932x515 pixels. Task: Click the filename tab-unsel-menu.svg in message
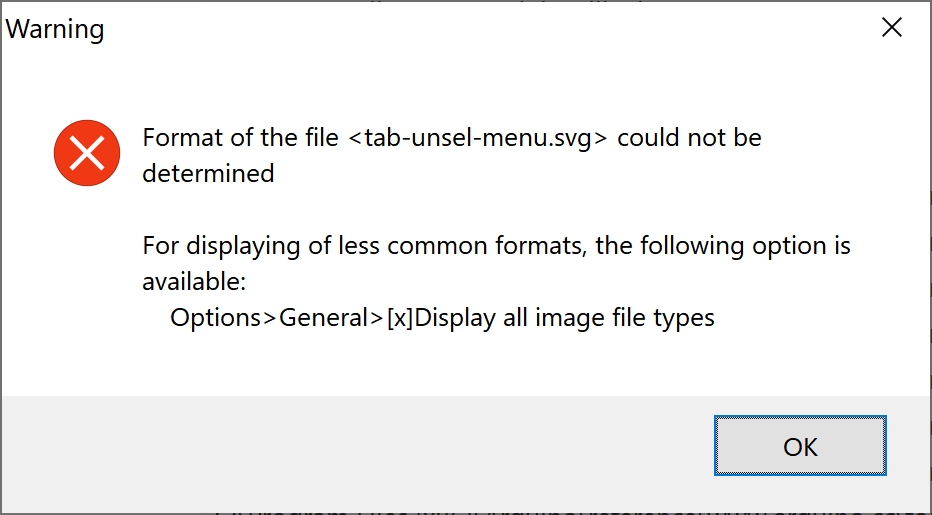click(x=478, y=137)
